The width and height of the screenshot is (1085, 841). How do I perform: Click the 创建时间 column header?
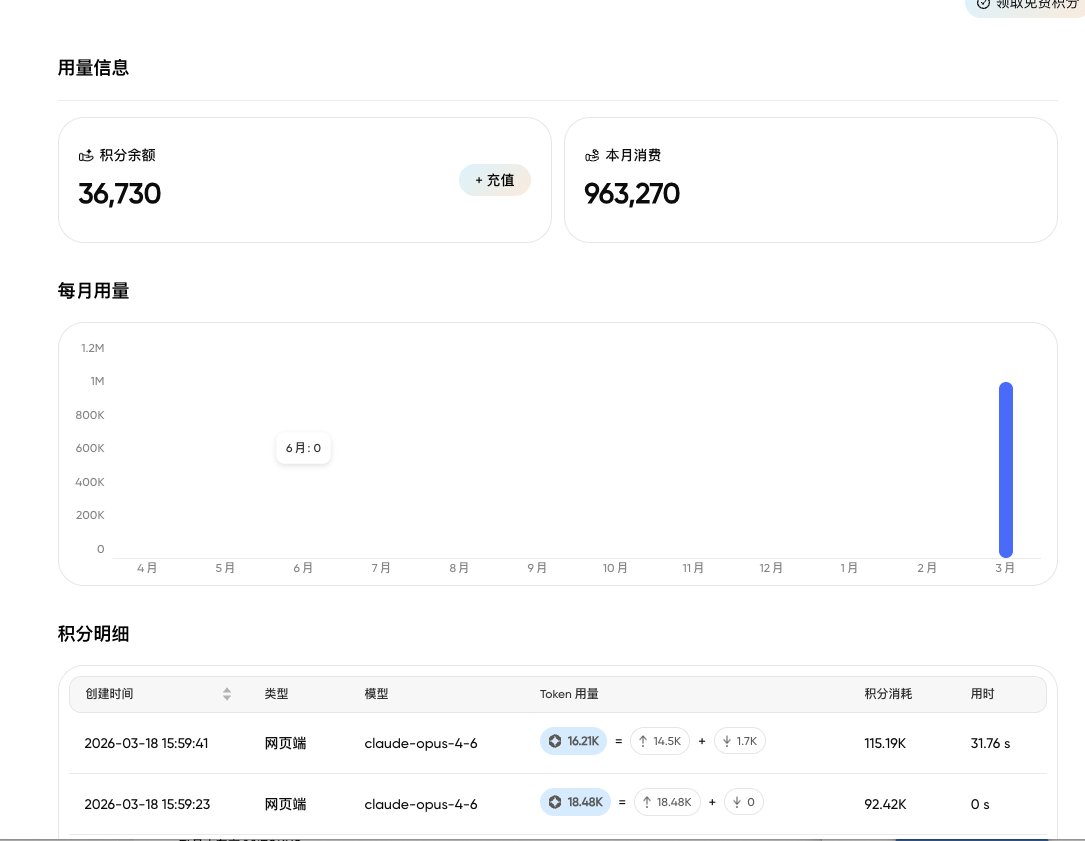(109, 694)
